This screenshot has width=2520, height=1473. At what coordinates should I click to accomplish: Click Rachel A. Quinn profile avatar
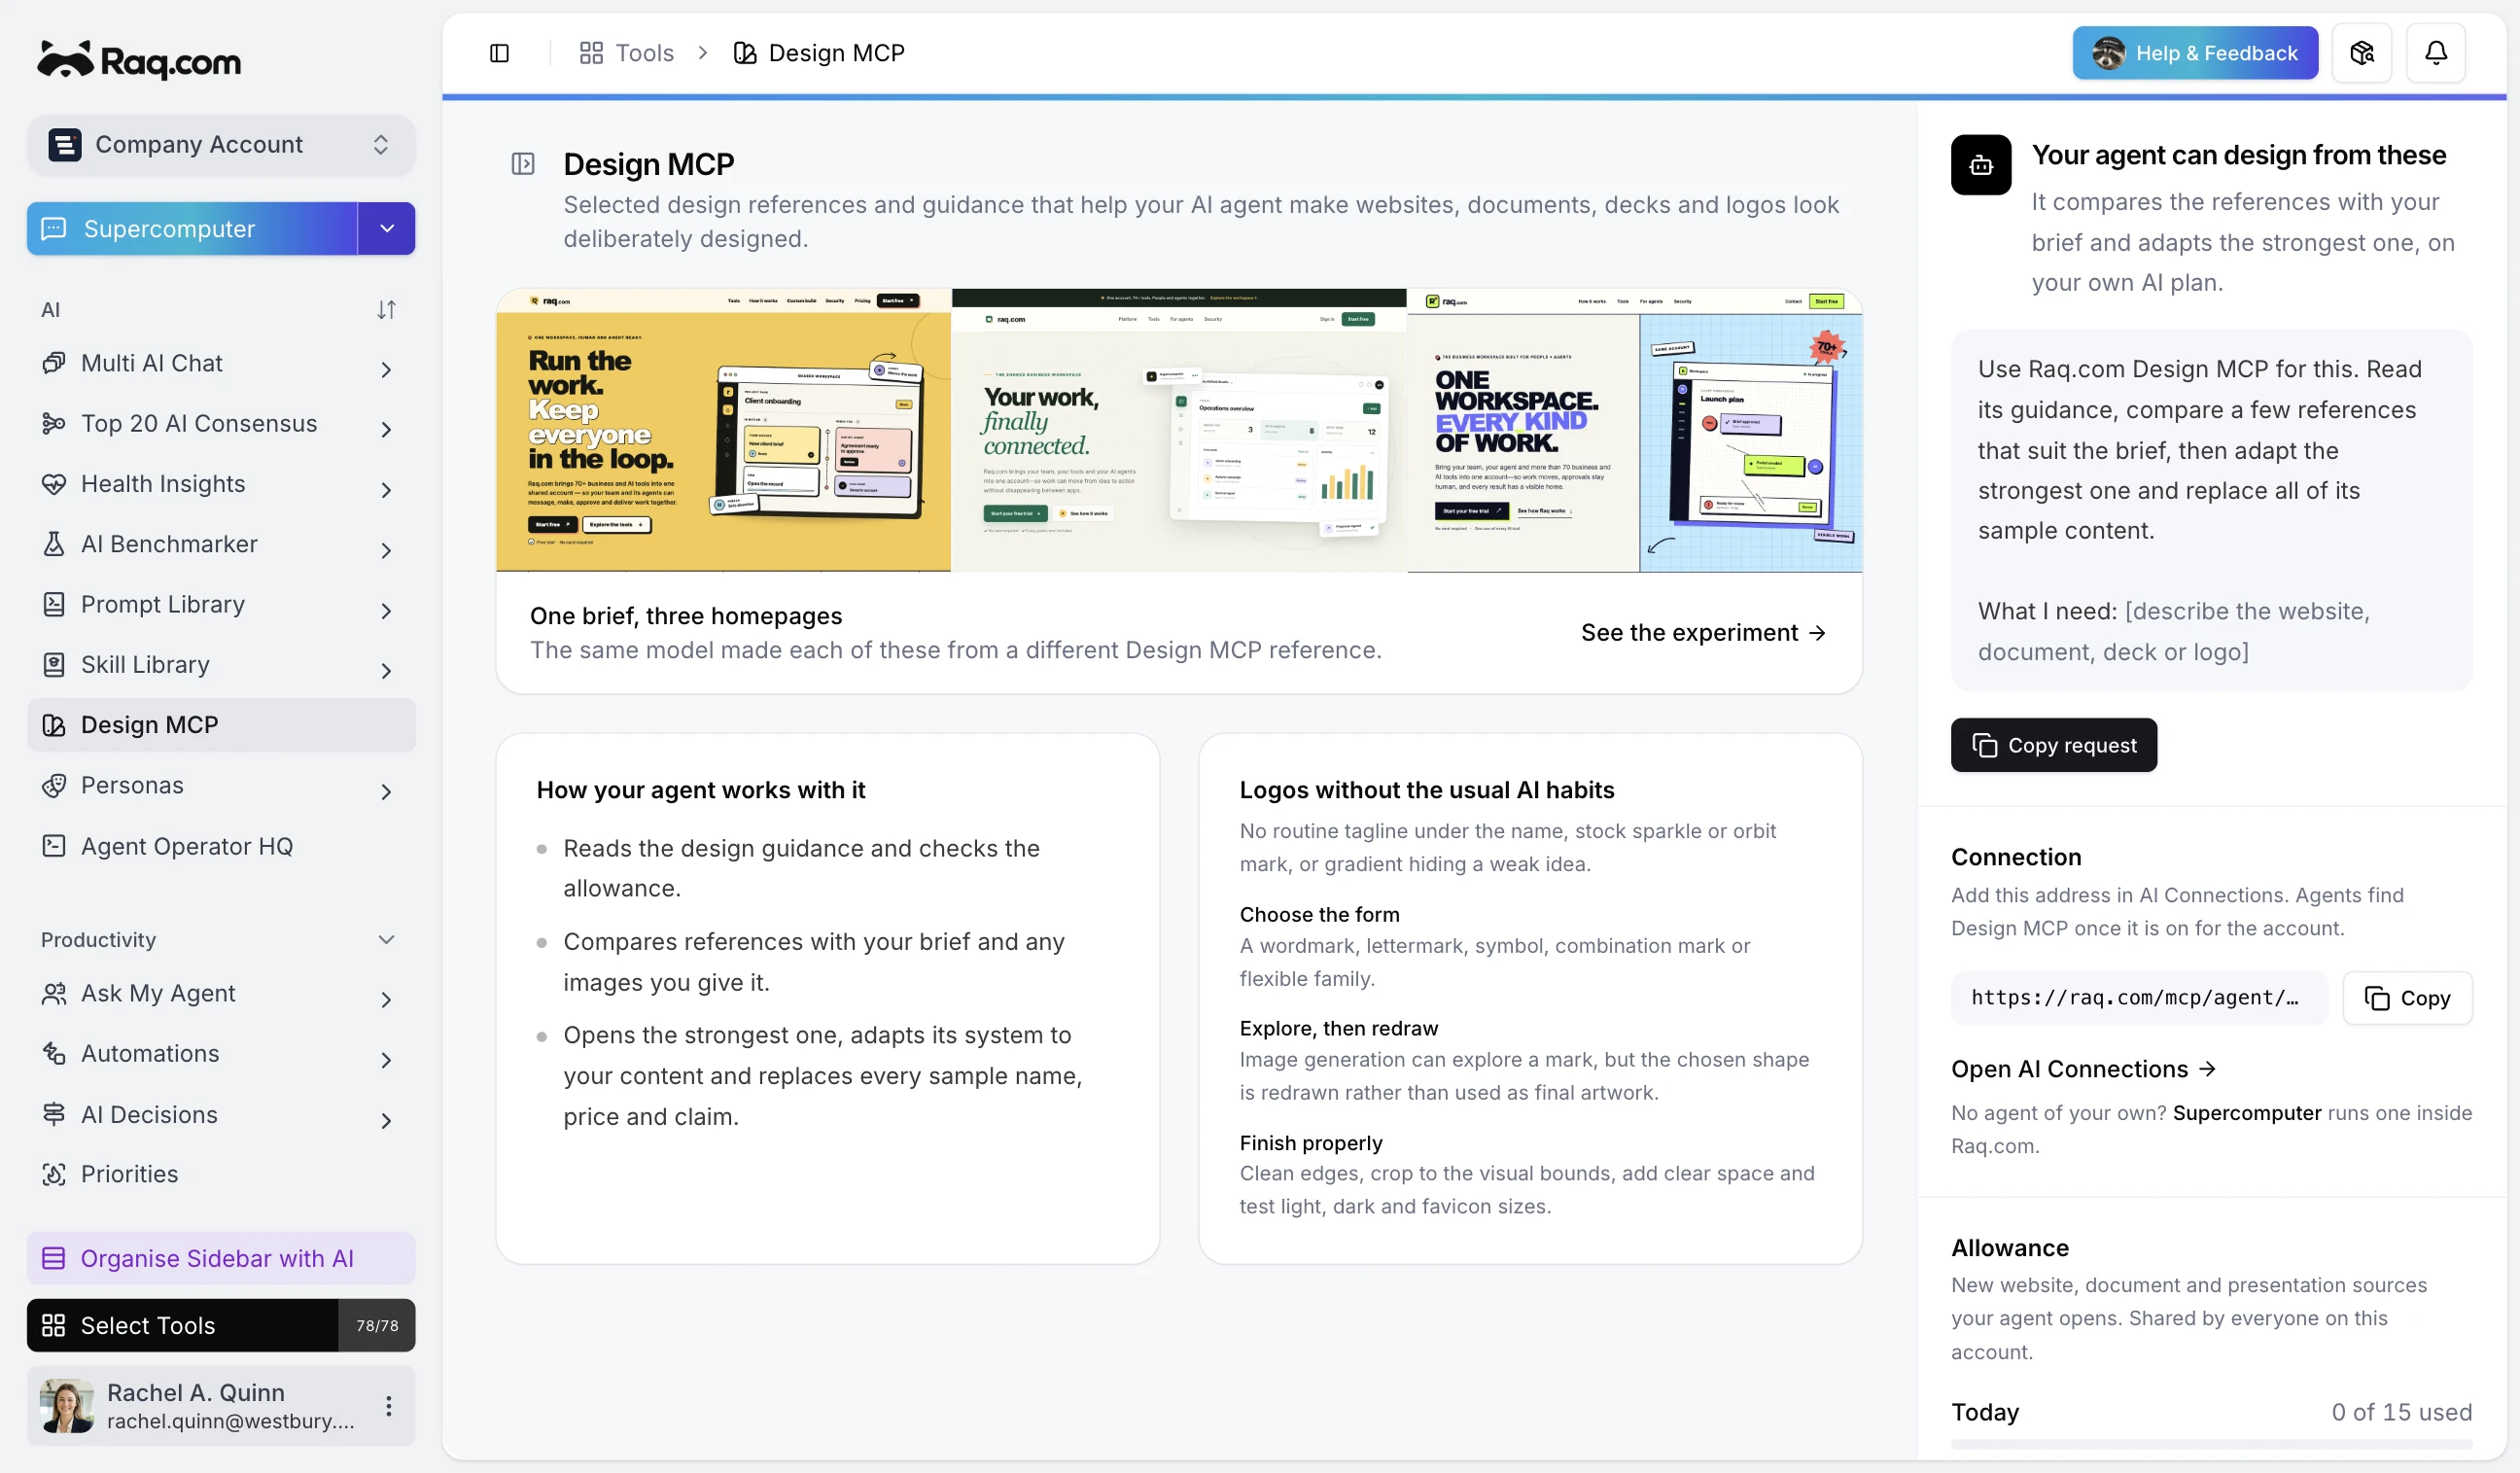[67, 1405]
